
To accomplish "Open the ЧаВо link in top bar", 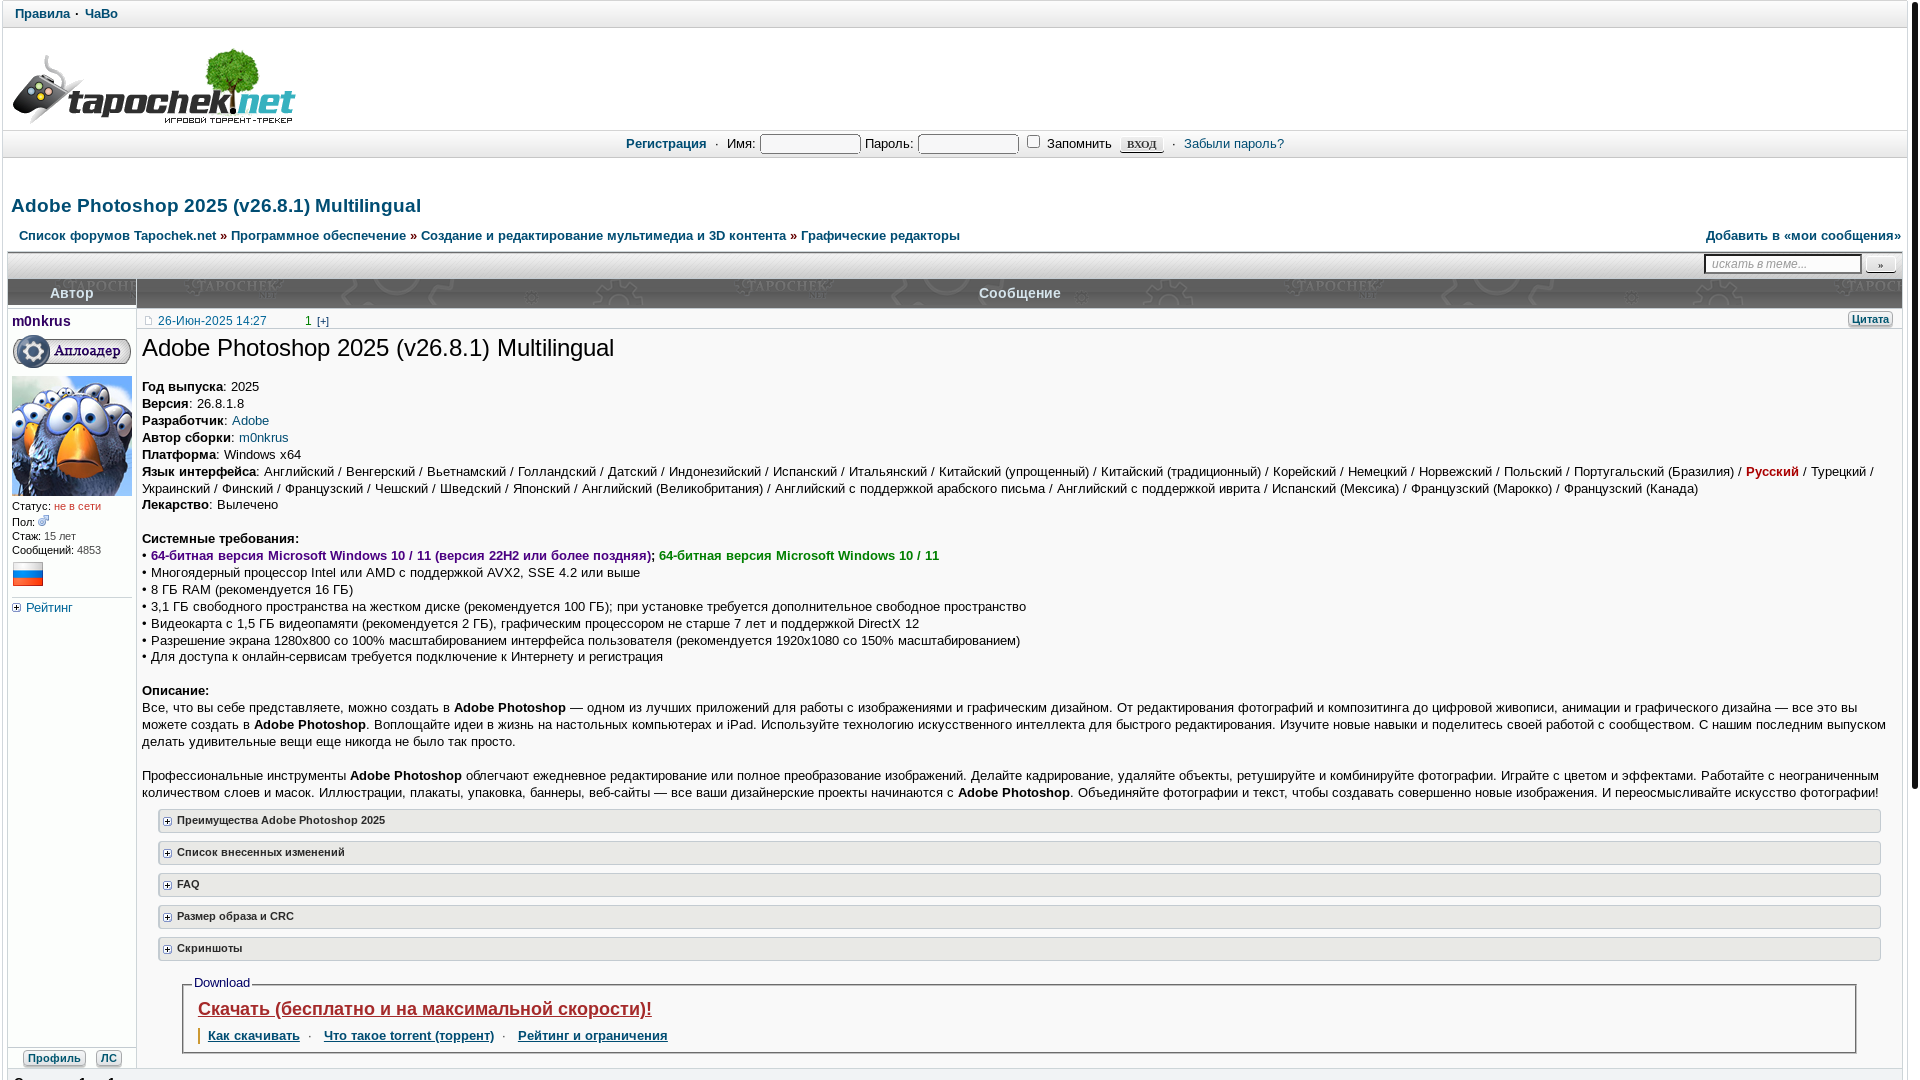I will 101,14.
